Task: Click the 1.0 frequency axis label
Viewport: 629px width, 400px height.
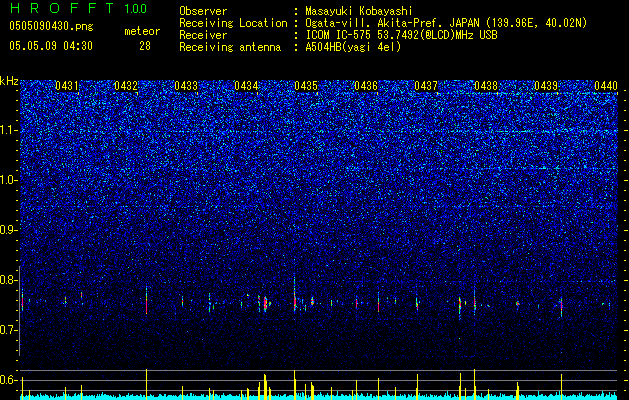Action: [7, 180]
